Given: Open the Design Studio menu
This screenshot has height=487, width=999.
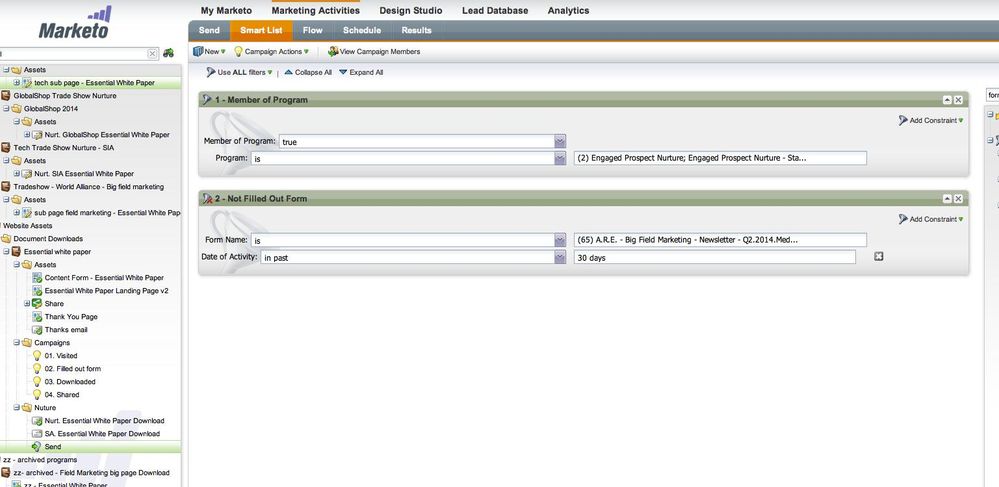Looking at the screenshot, I should [411, 10].
